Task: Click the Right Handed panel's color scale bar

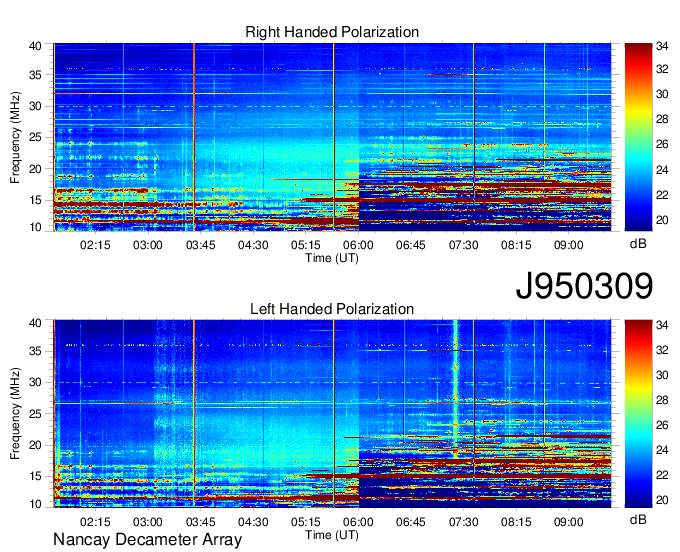Action: point(638,137)
